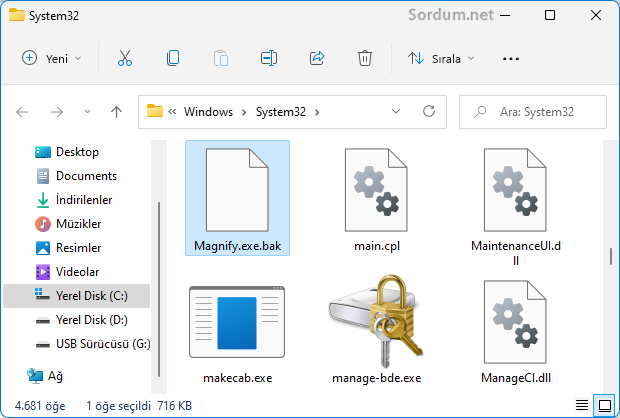
Task: Open Desktop in the sidebar
Action: click(x=66, y=152)
